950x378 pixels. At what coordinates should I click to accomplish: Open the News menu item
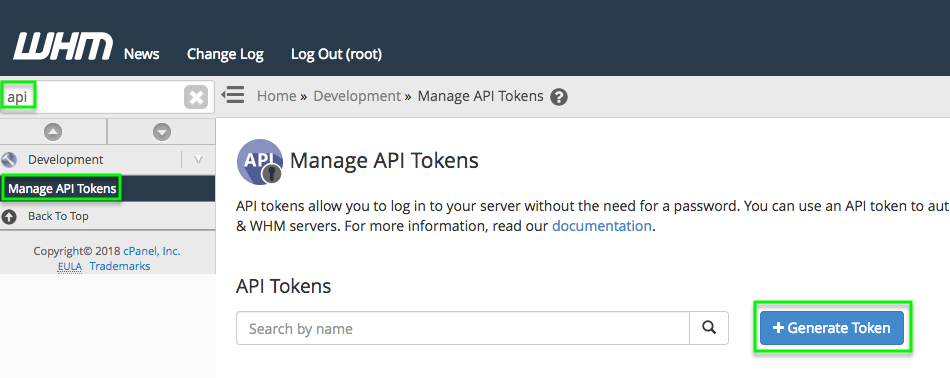(x=142, y=54)
